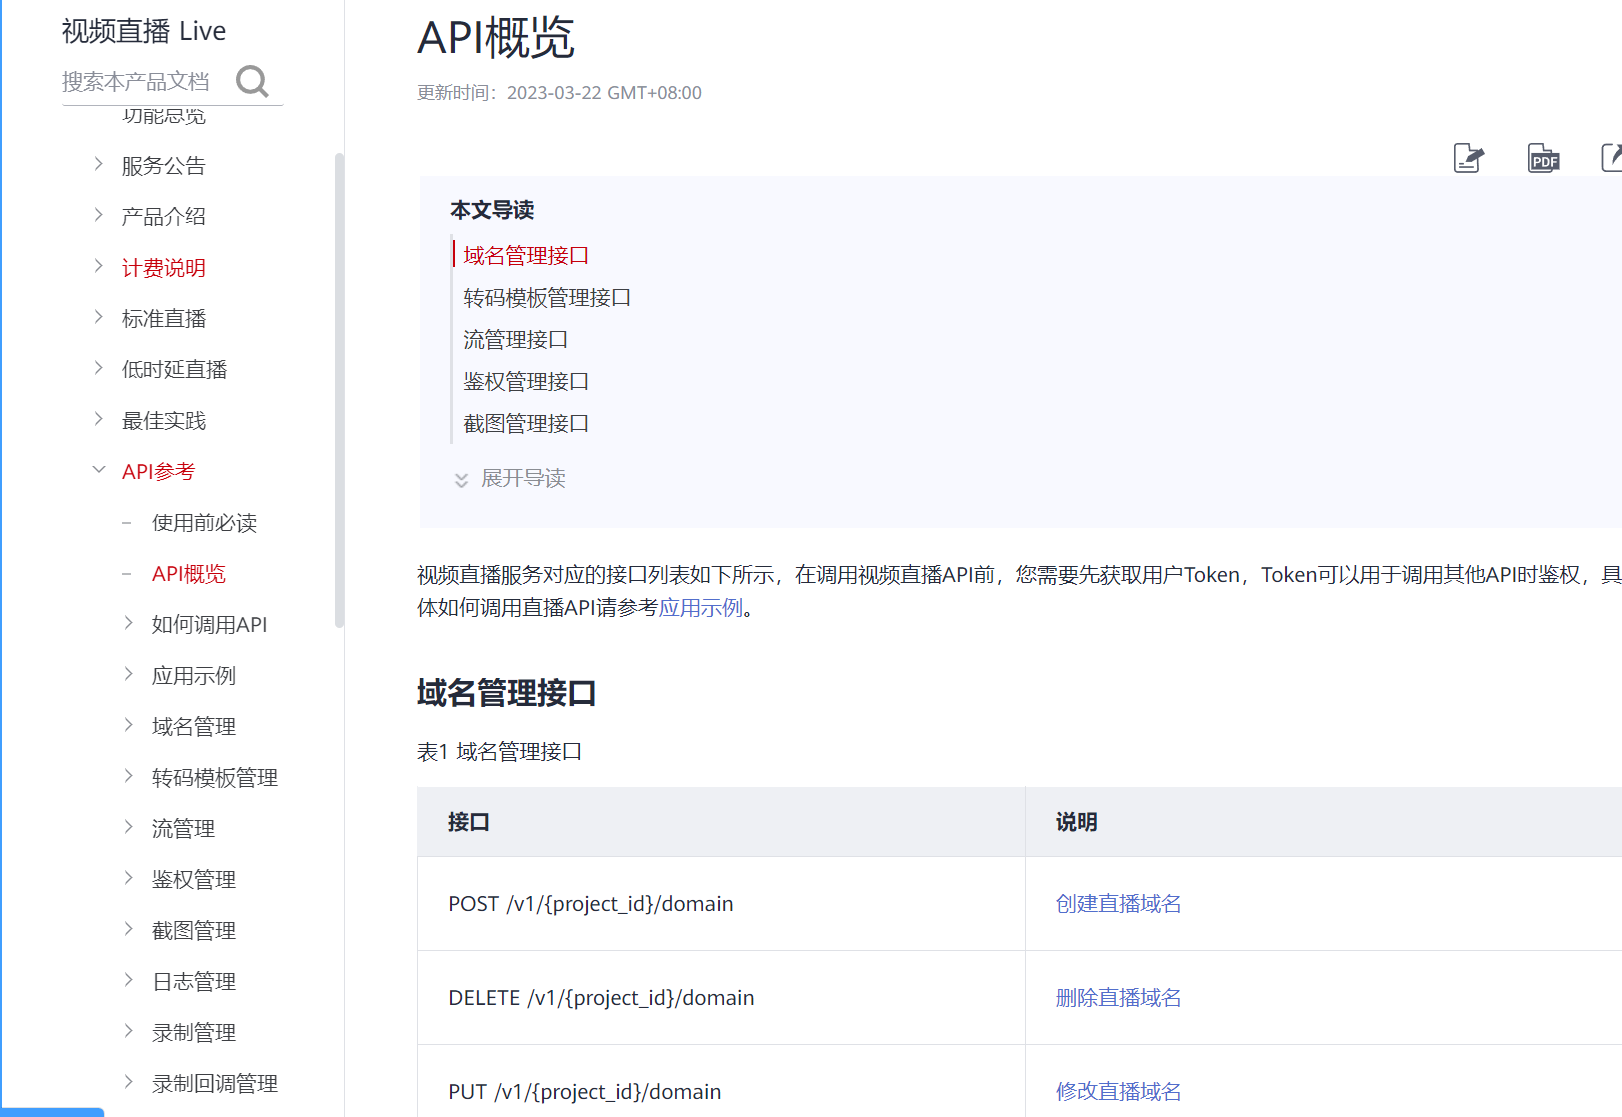Jump to 流管理接口 in 本文导读
This screenshot has width=1622, height=1117.
point(516,340)
